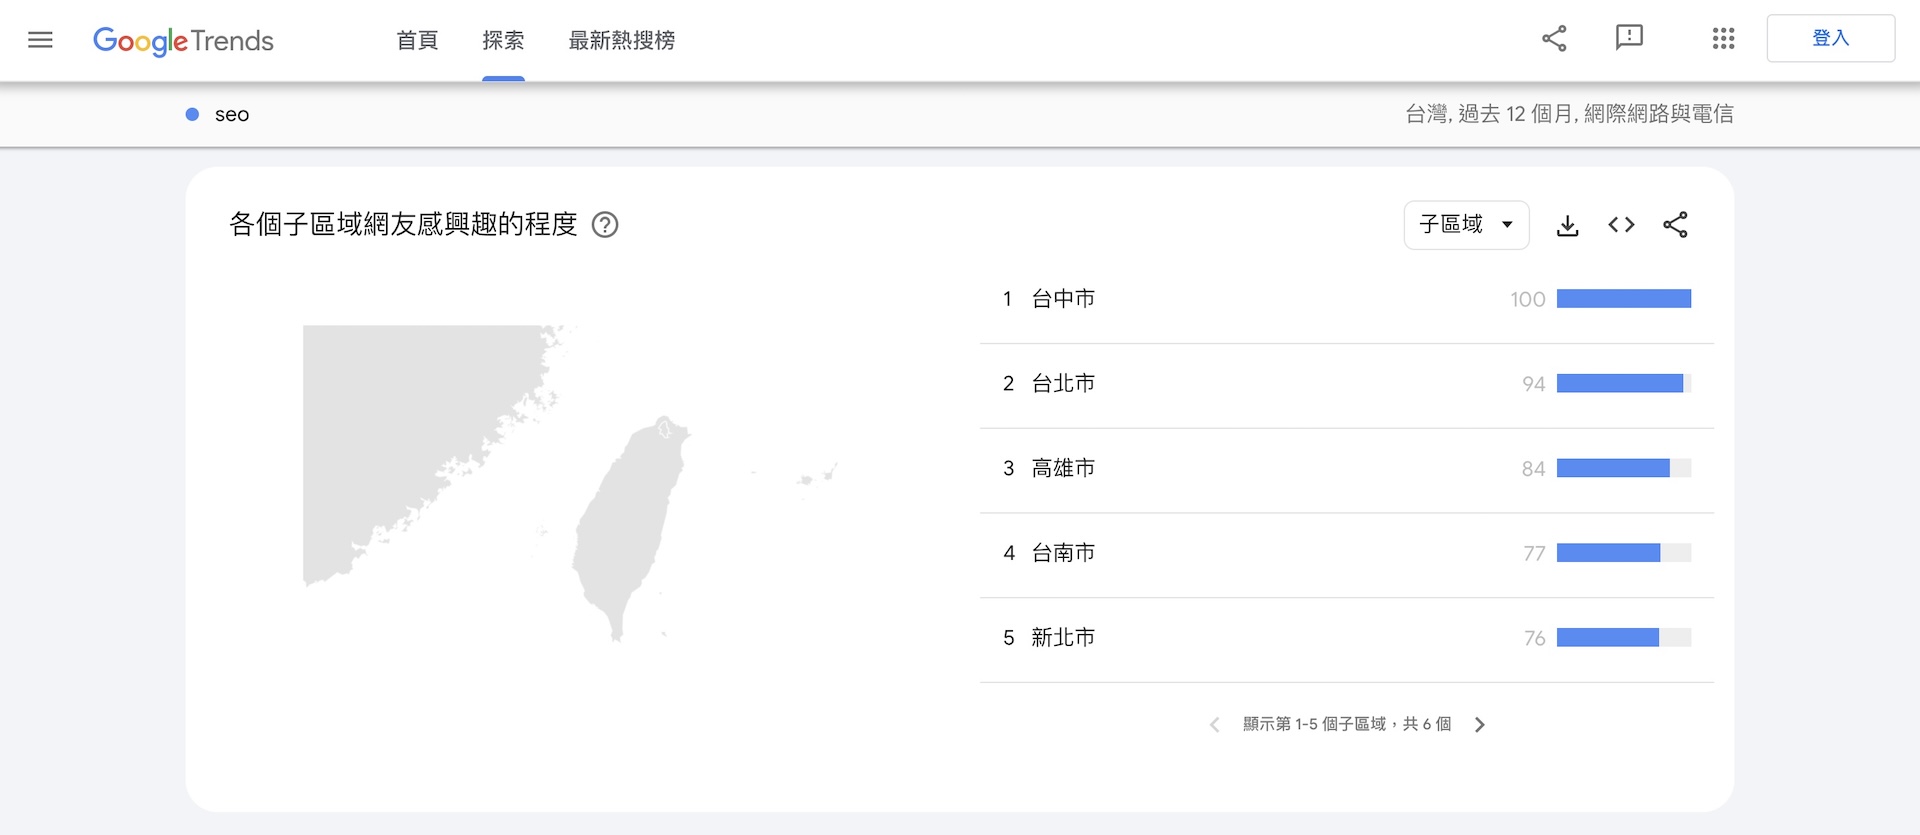This screenshot has height=835, width=1920.
Task: Open the embed code icon
Action: [1621, 225]
